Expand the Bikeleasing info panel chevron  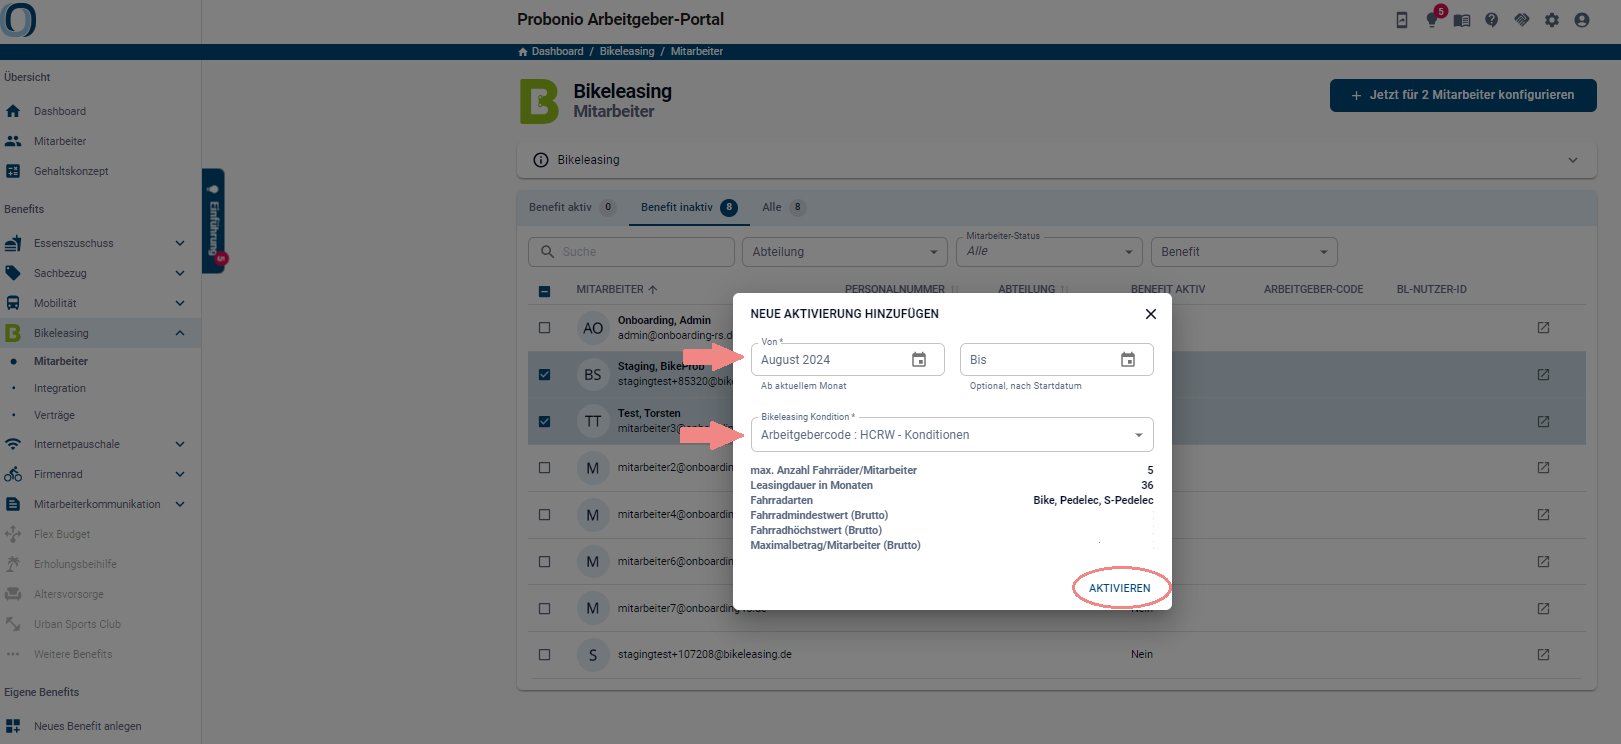coord(1573,160)
